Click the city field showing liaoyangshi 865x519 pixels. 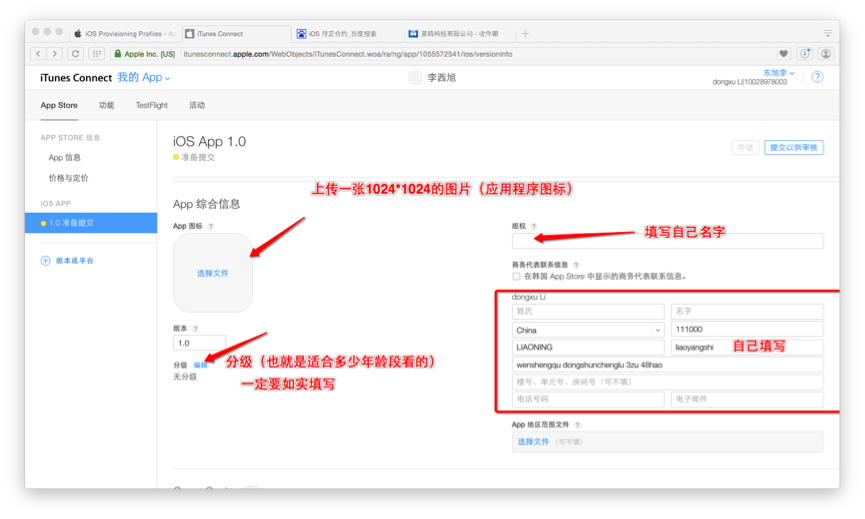747,347
